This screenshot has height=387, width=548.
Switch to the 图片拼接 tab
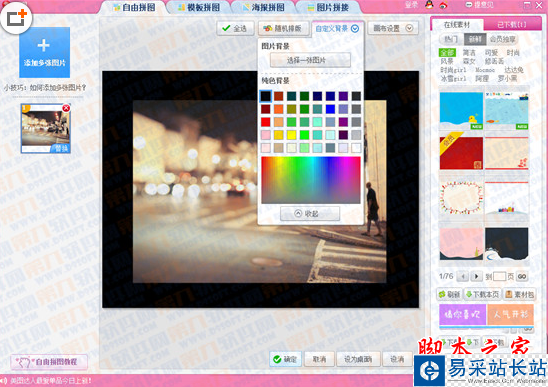(329, 7)
